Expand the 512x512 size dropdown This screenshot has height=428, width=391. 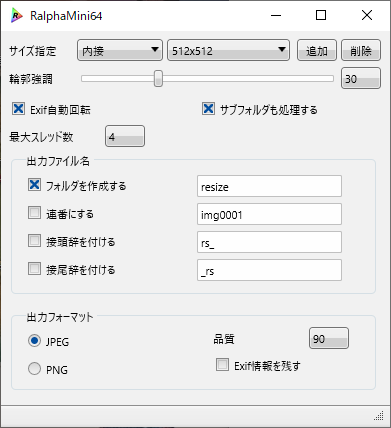point(228,50)
